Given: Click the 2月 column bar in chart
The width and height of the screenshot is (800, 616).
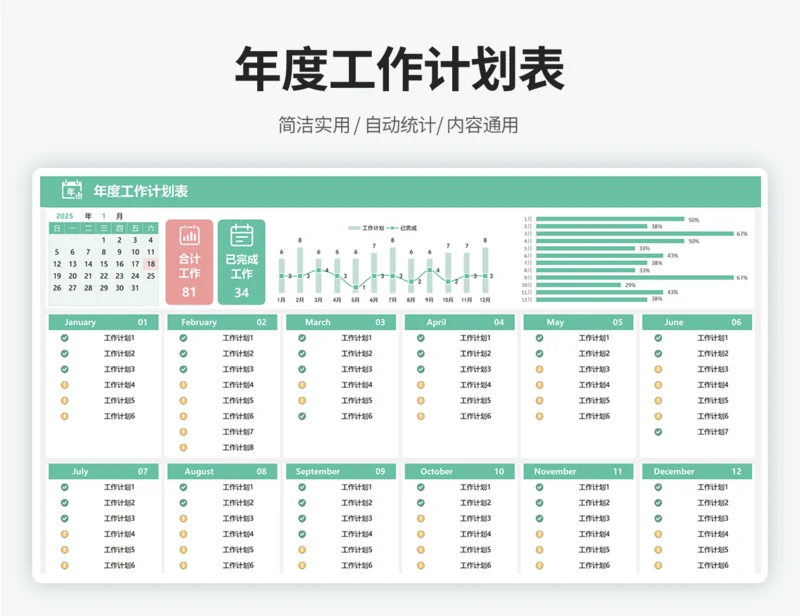Looking at the screenshot, I should [300, 270].
